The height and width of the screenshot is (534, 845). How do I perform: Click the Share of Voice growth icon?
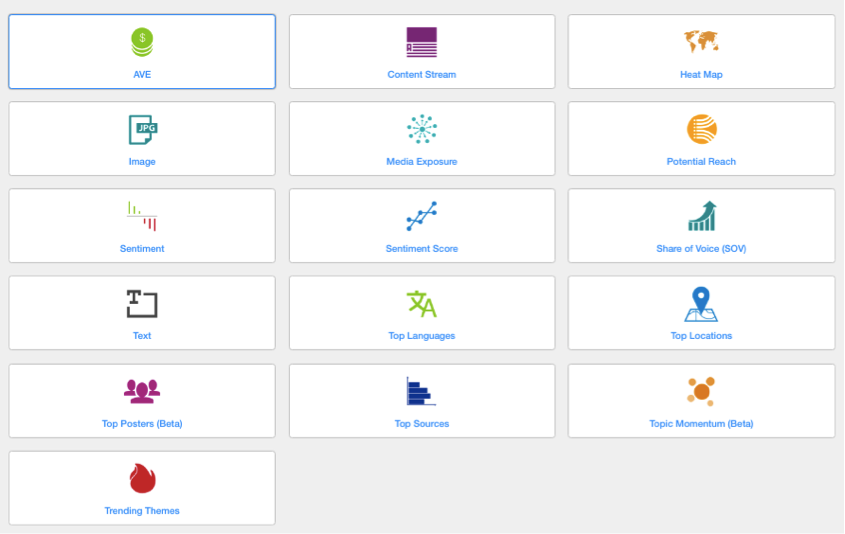(x=701, y=216)
